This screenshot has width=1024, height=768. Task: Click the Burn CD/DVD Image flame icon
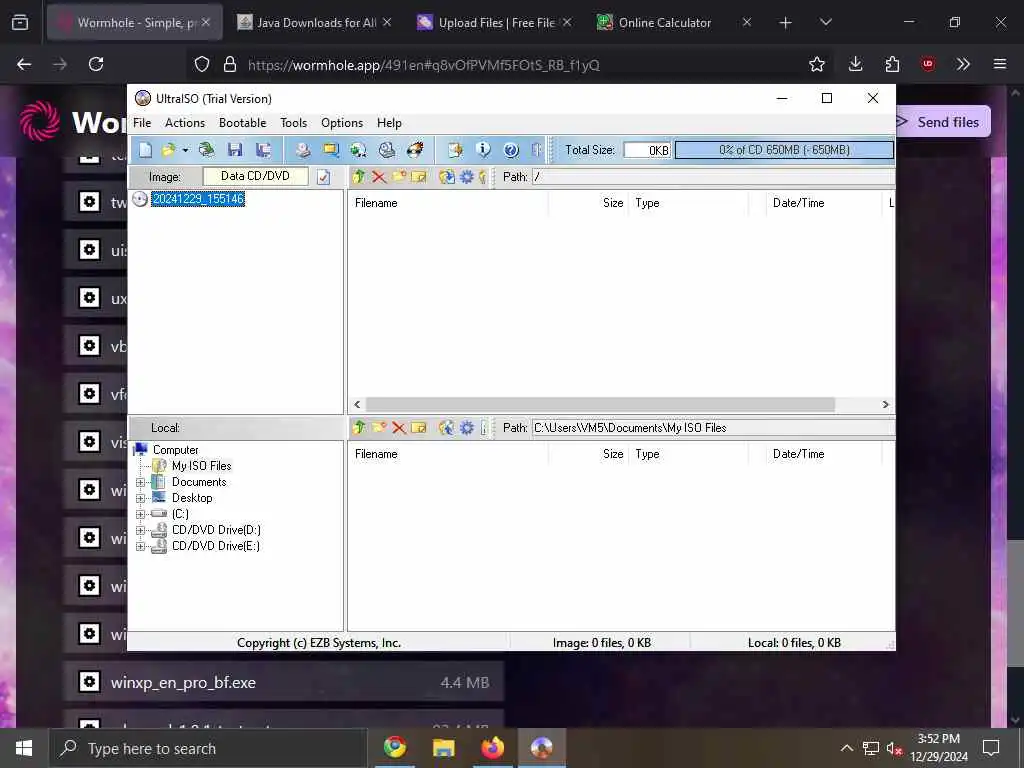(x=415, y=150)
